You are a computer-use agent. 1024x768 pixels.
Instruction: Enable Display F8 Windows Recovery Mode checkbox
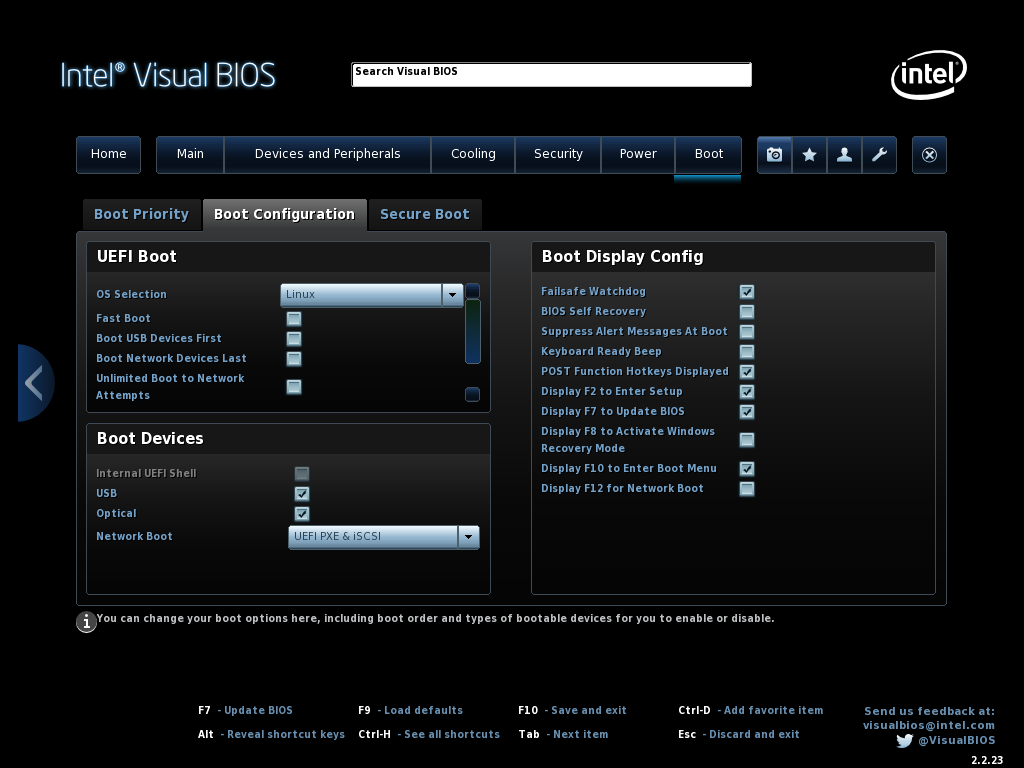tap(747, 440)
